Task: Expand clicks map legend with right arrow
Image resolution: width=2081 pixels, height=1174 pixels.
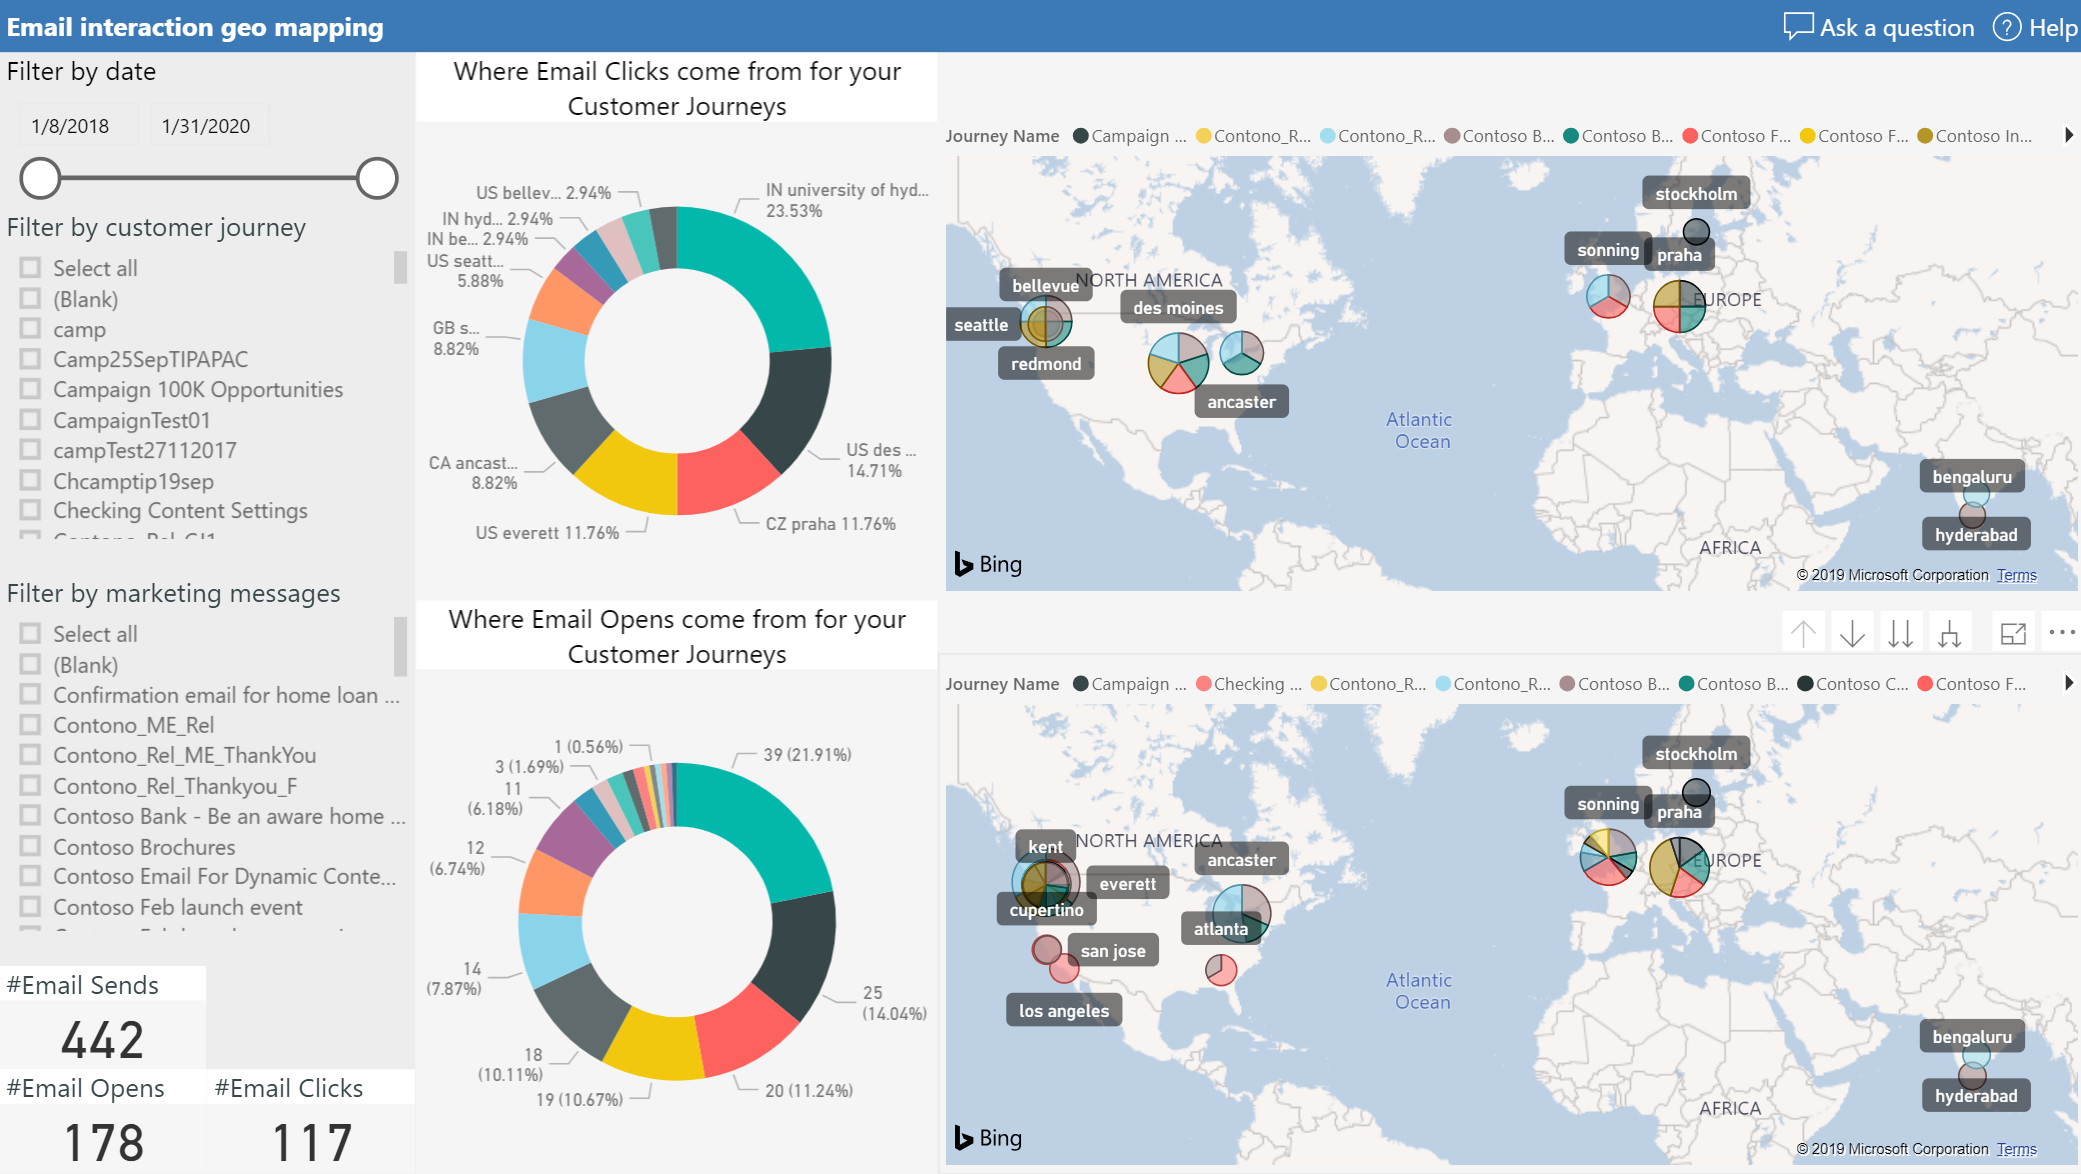Action: pyautogui.click(x=2069, y=135)
